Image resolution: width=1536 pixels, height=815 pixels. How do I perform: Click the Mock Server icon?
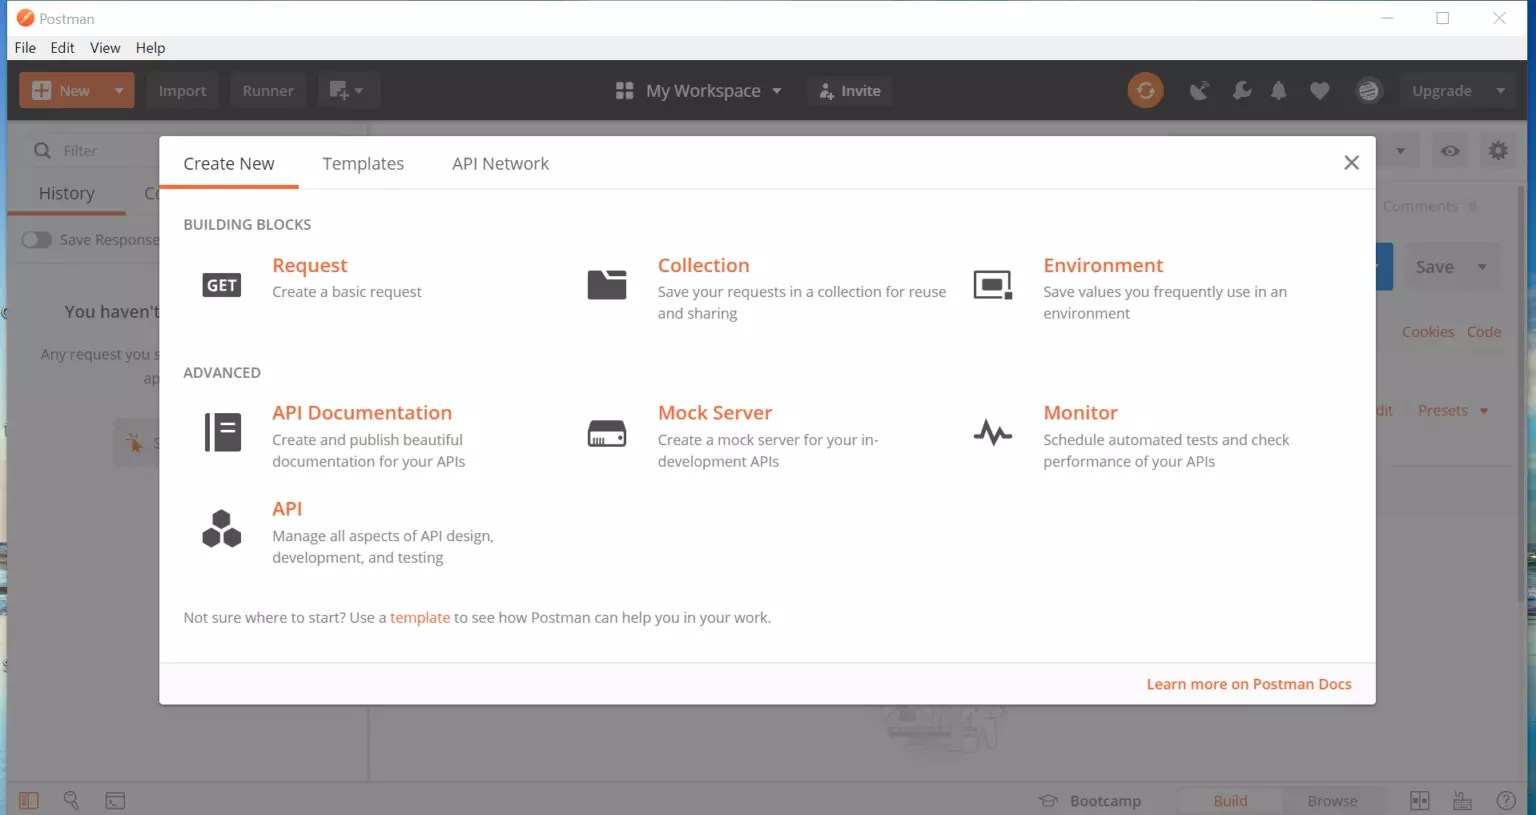click(x=607, y=433)
